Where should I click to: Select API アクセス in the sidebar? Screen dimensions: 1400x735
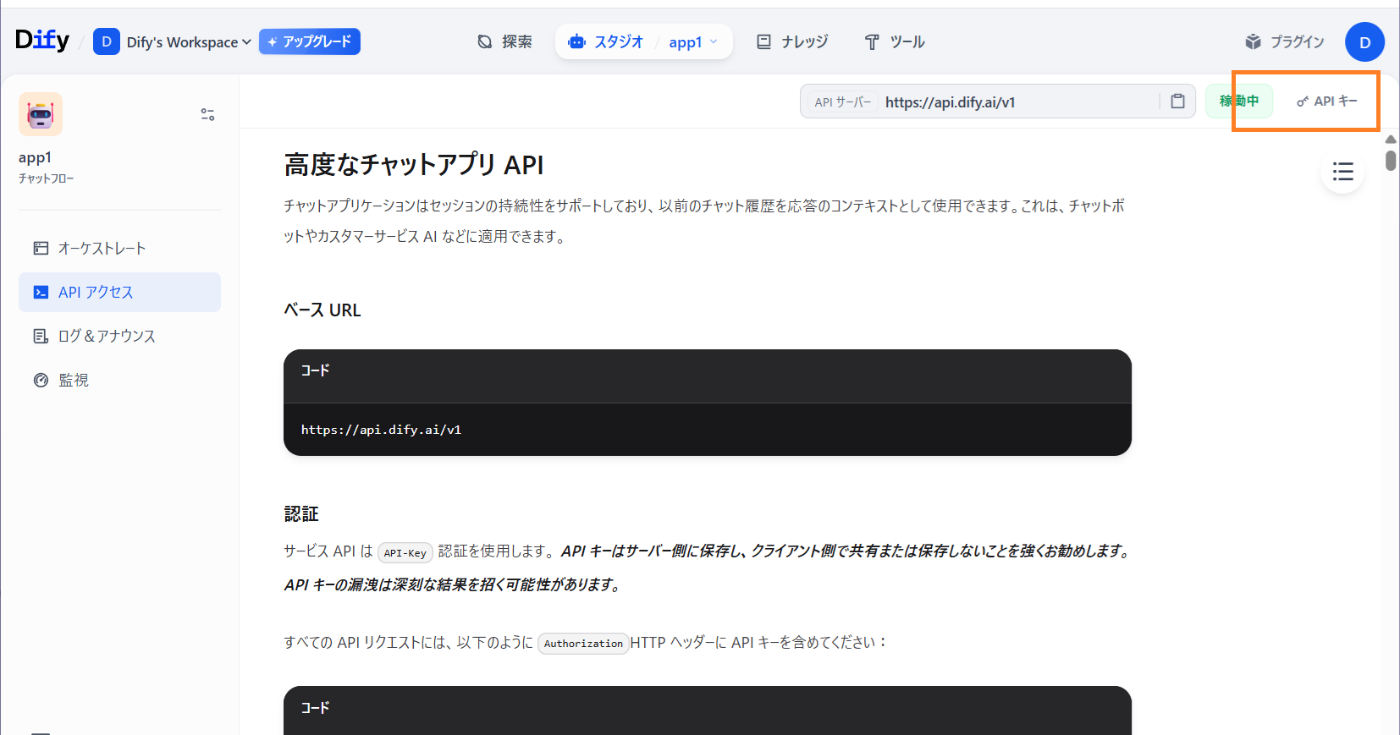click(x=120, y=292)
